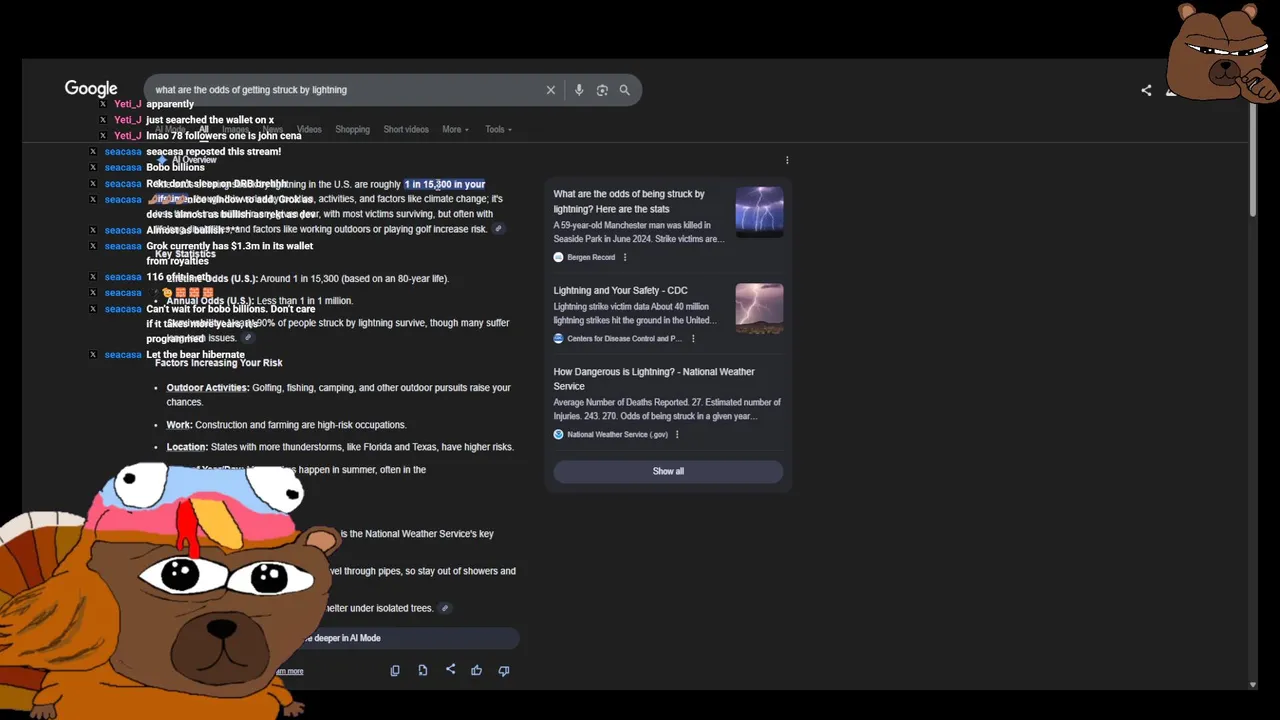This screenshot has height=720, width=1280.
Task: Share the AI Overview answer
Action: click(450, 670)
